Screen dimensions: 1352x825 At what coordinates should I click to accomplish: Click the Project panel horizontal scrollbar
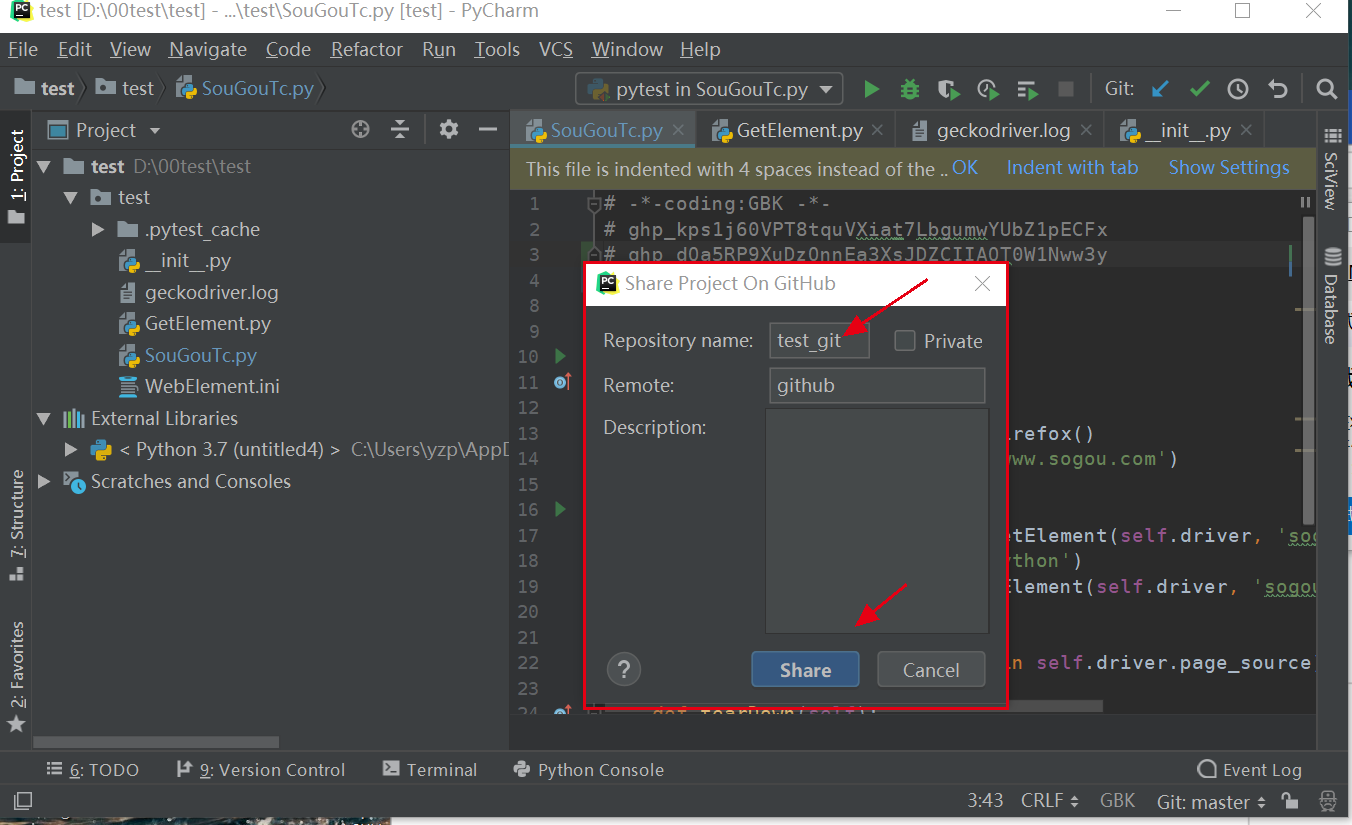pos(156,742)
